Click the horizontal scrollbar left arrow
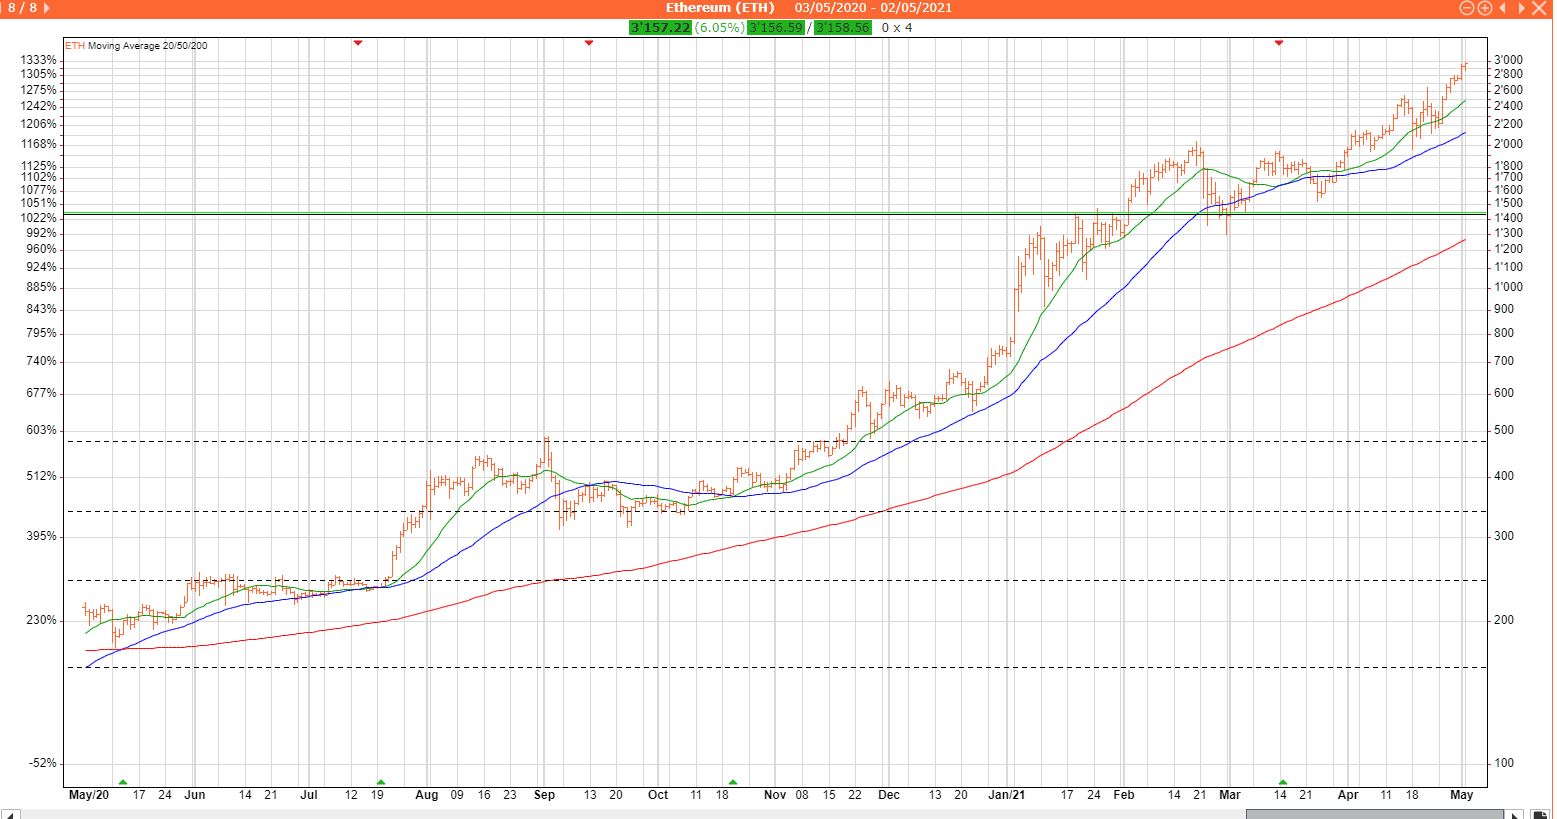The image size is (1557, 819). 12,812
